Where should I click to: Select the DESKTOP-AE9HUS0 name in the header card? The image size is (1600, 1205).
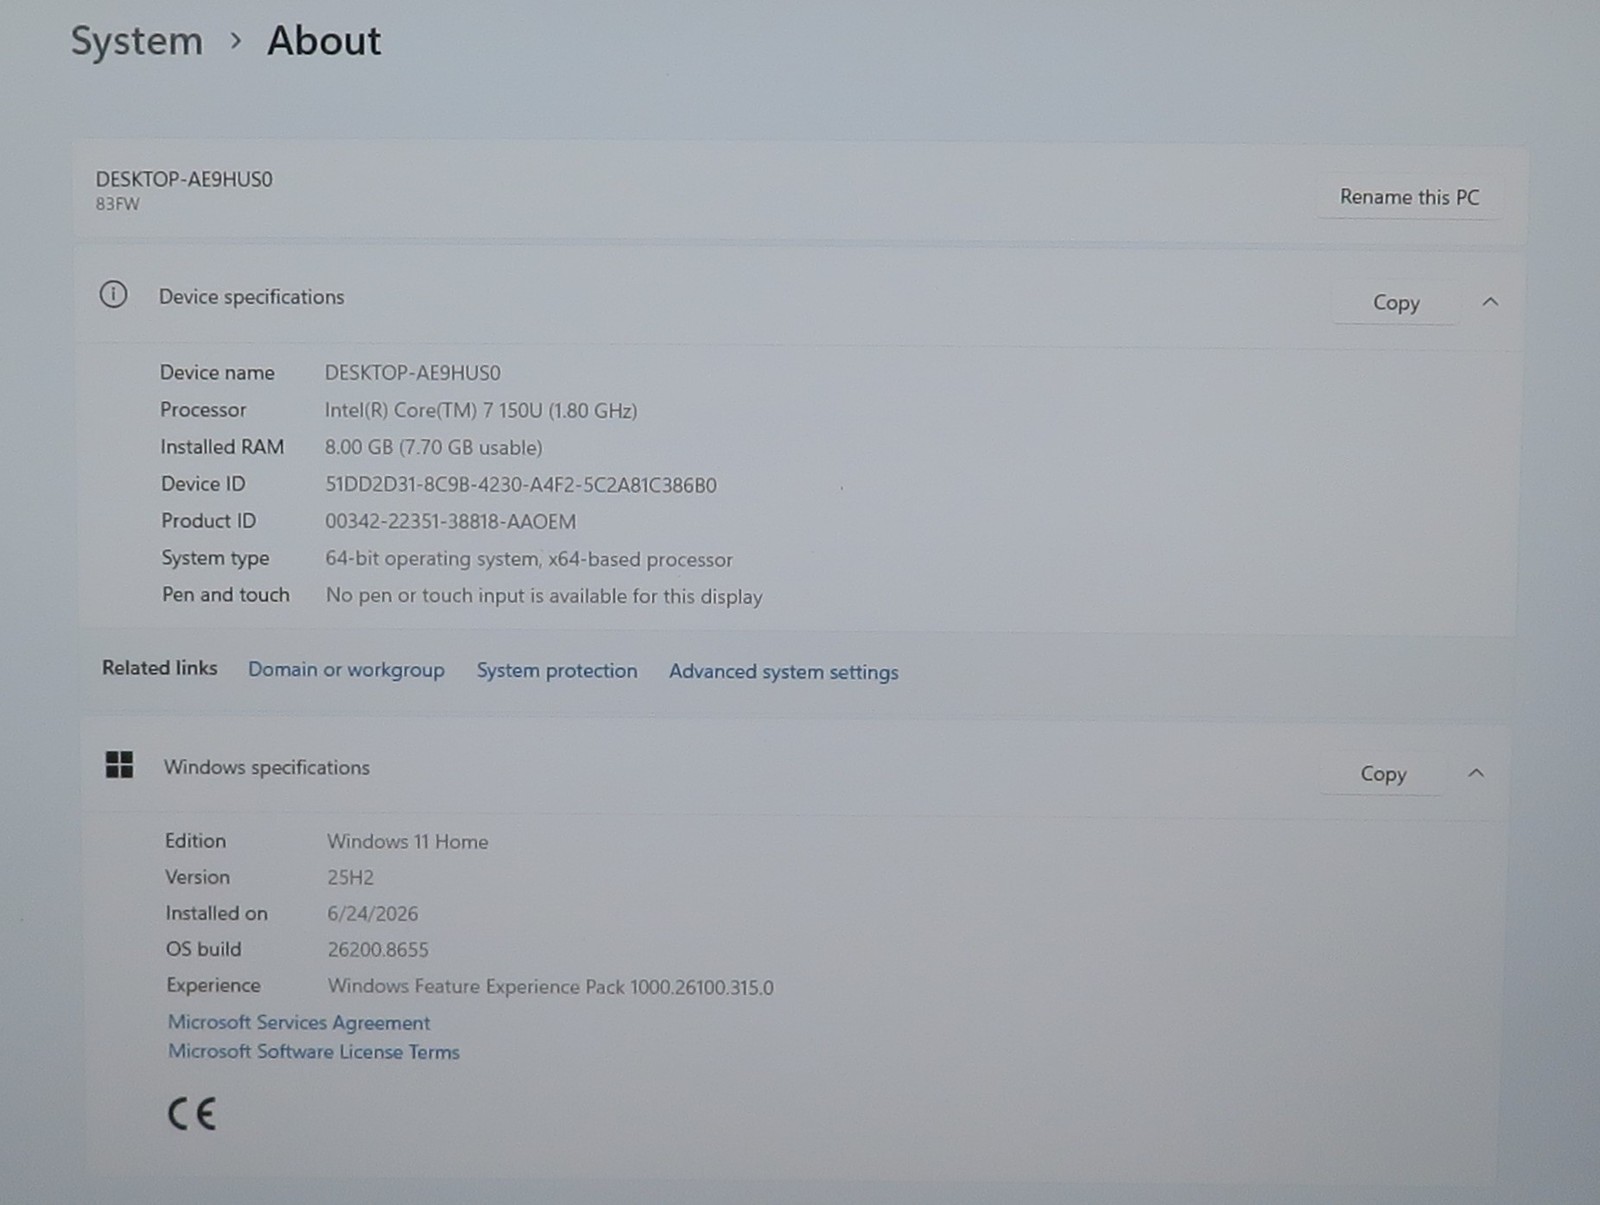coord(184,179)
